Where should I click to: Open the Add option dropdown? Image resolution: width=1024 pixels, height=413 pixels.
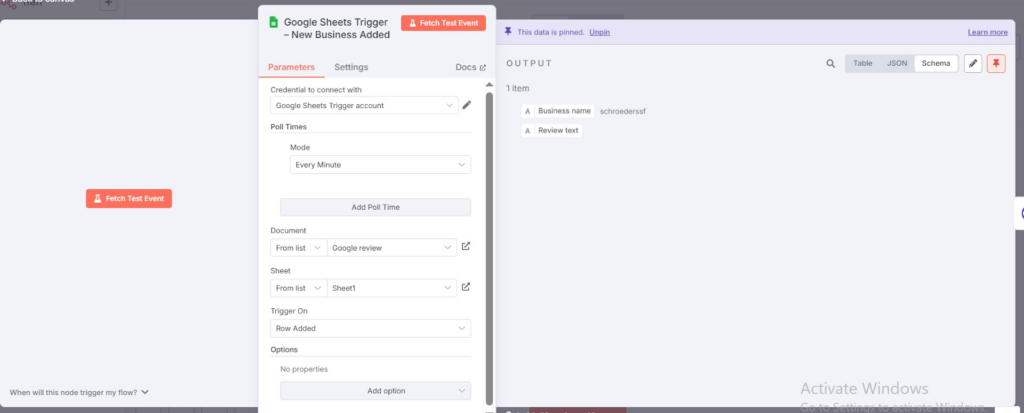click(x=376, y=391)
